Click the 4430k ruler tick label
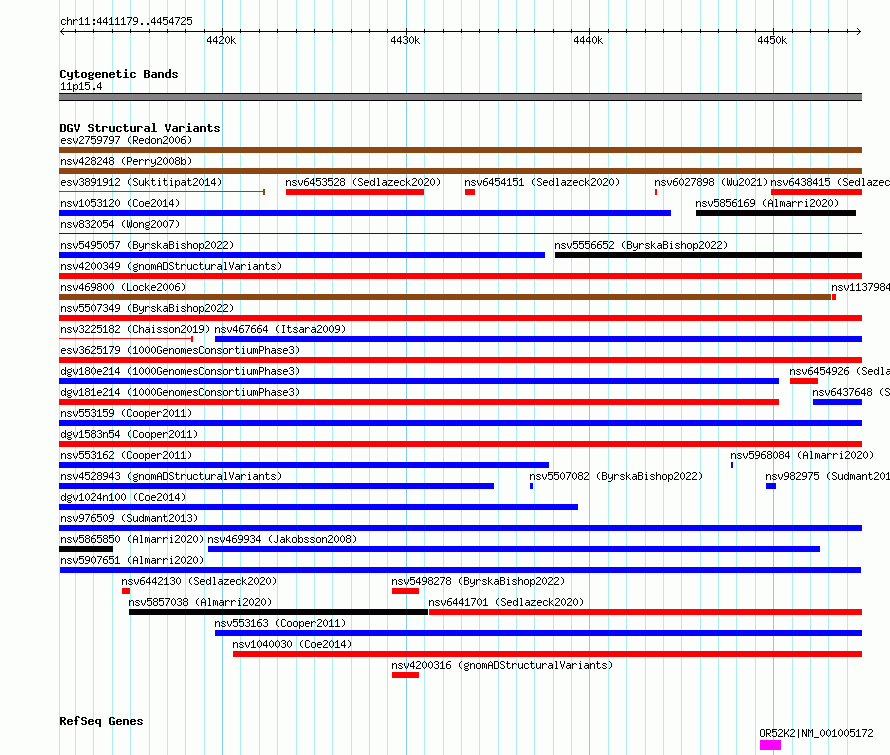The width and height of the screenshot is (890, 755). tap(405, 40)
